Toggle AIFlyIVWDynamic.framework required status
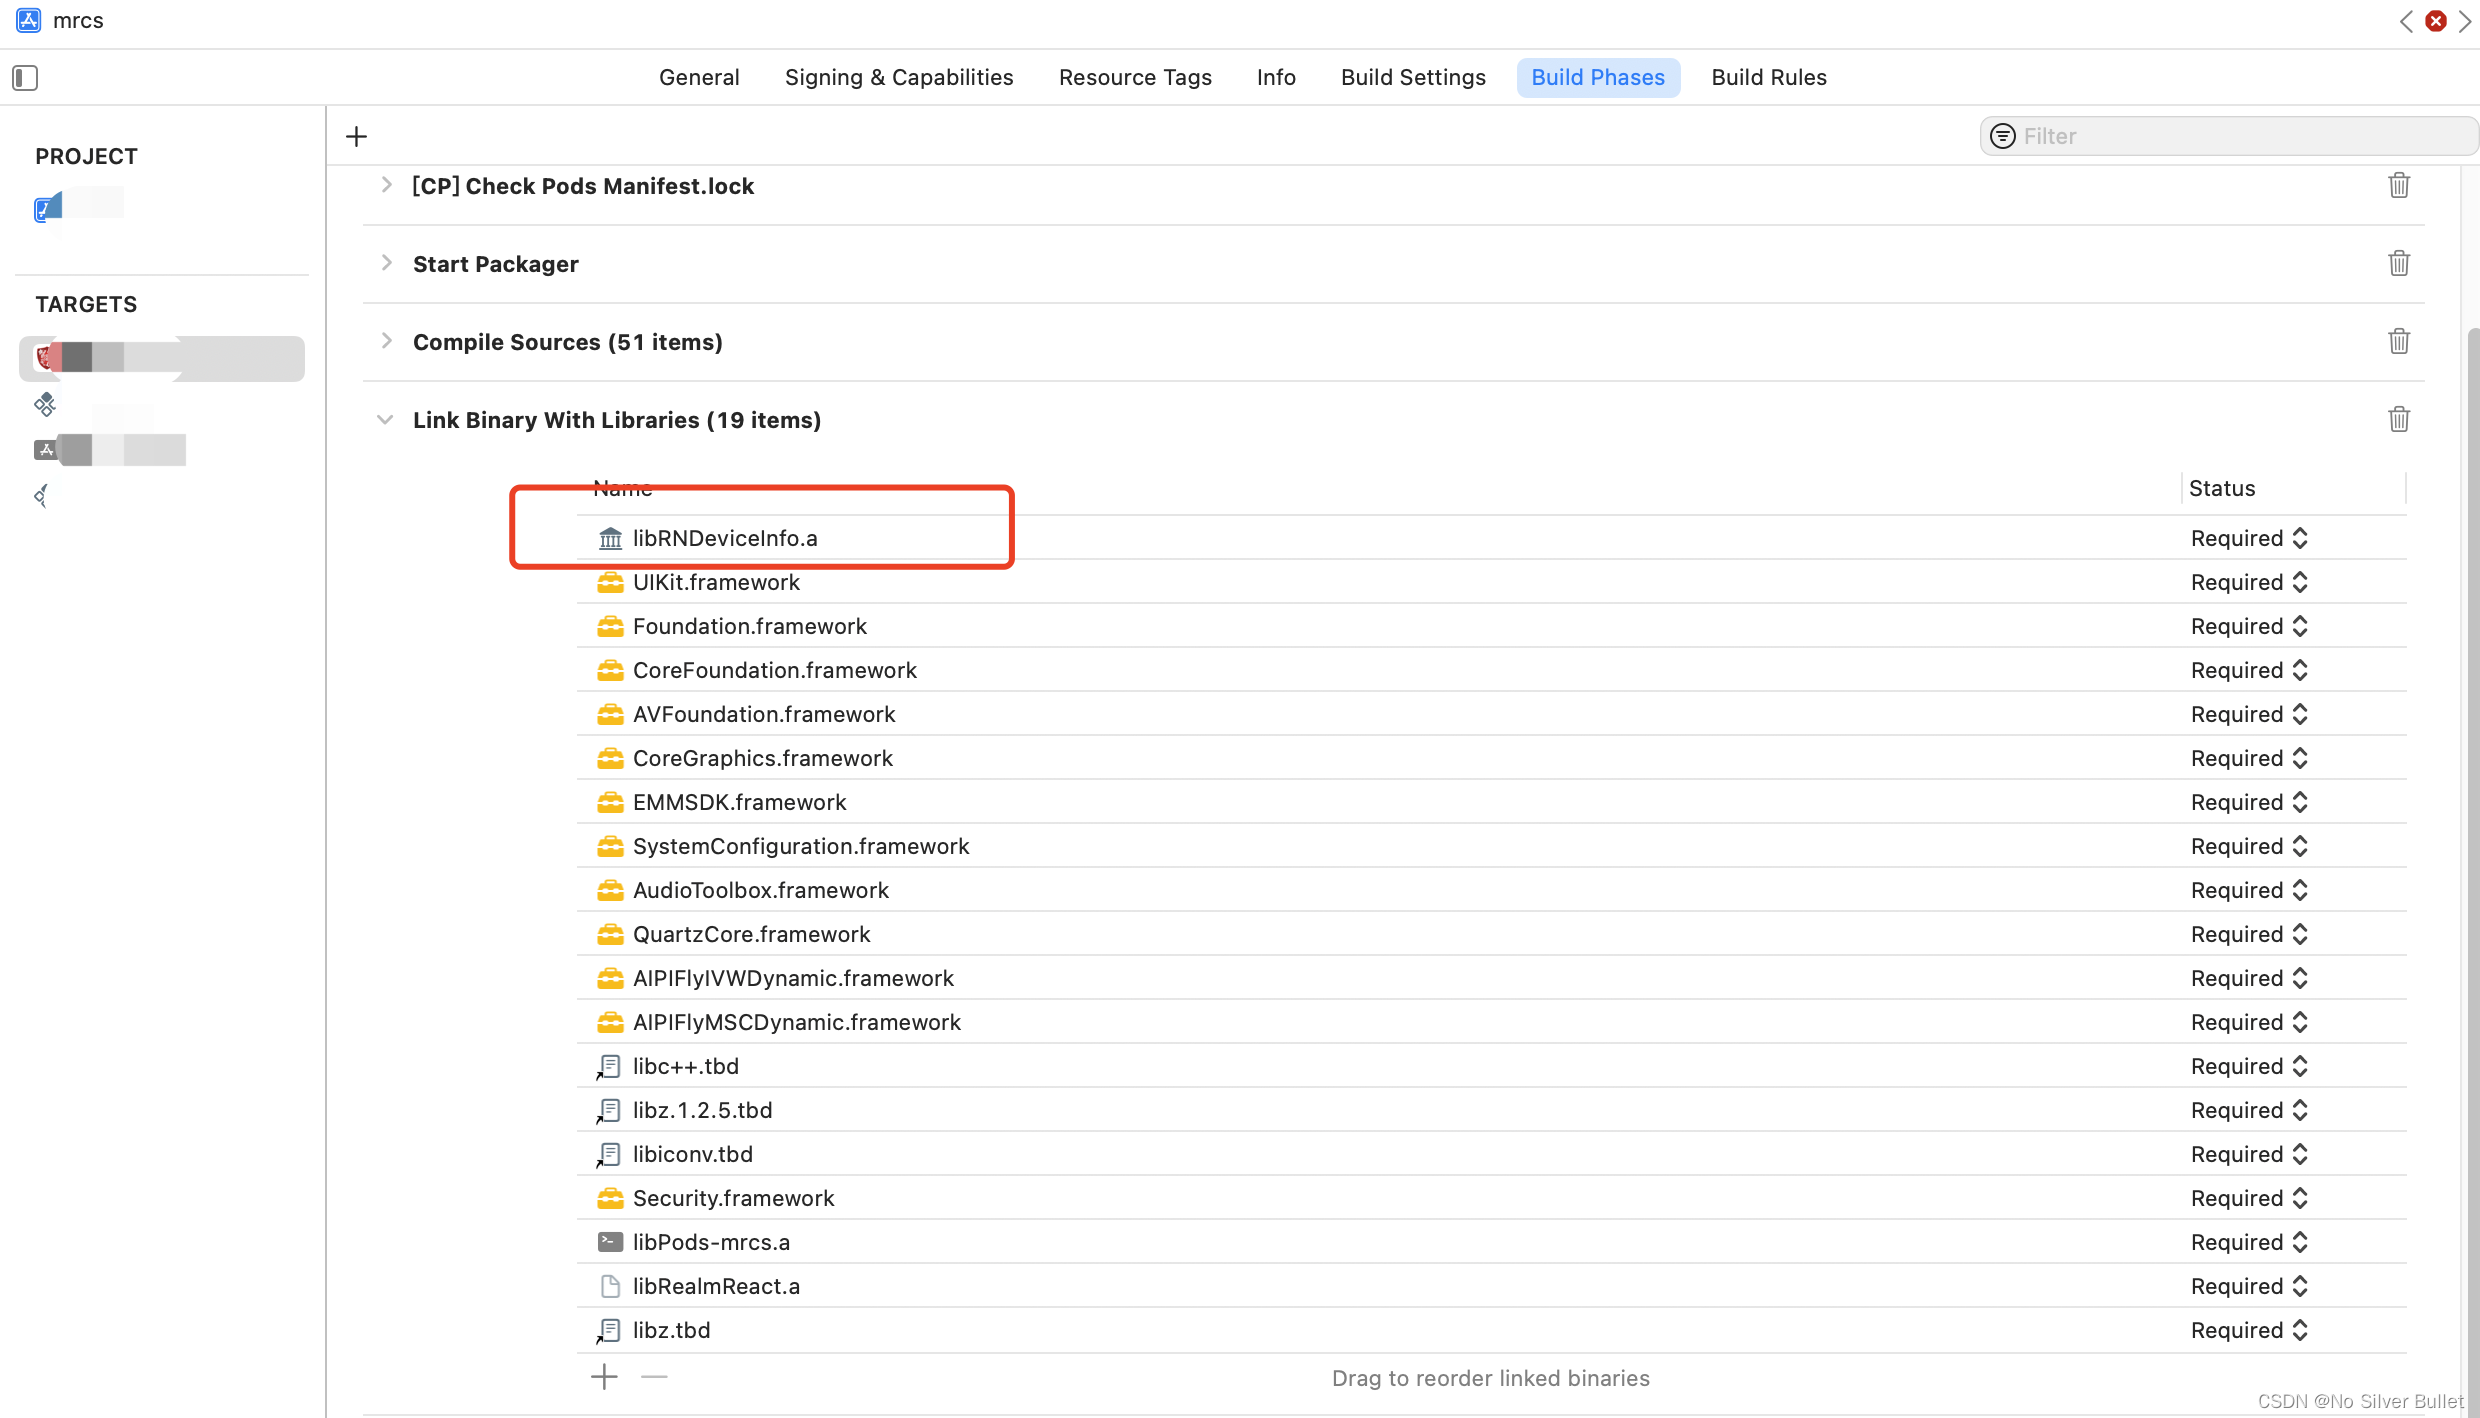This screenshot has width=2480, height=1418. point(2298,977)
